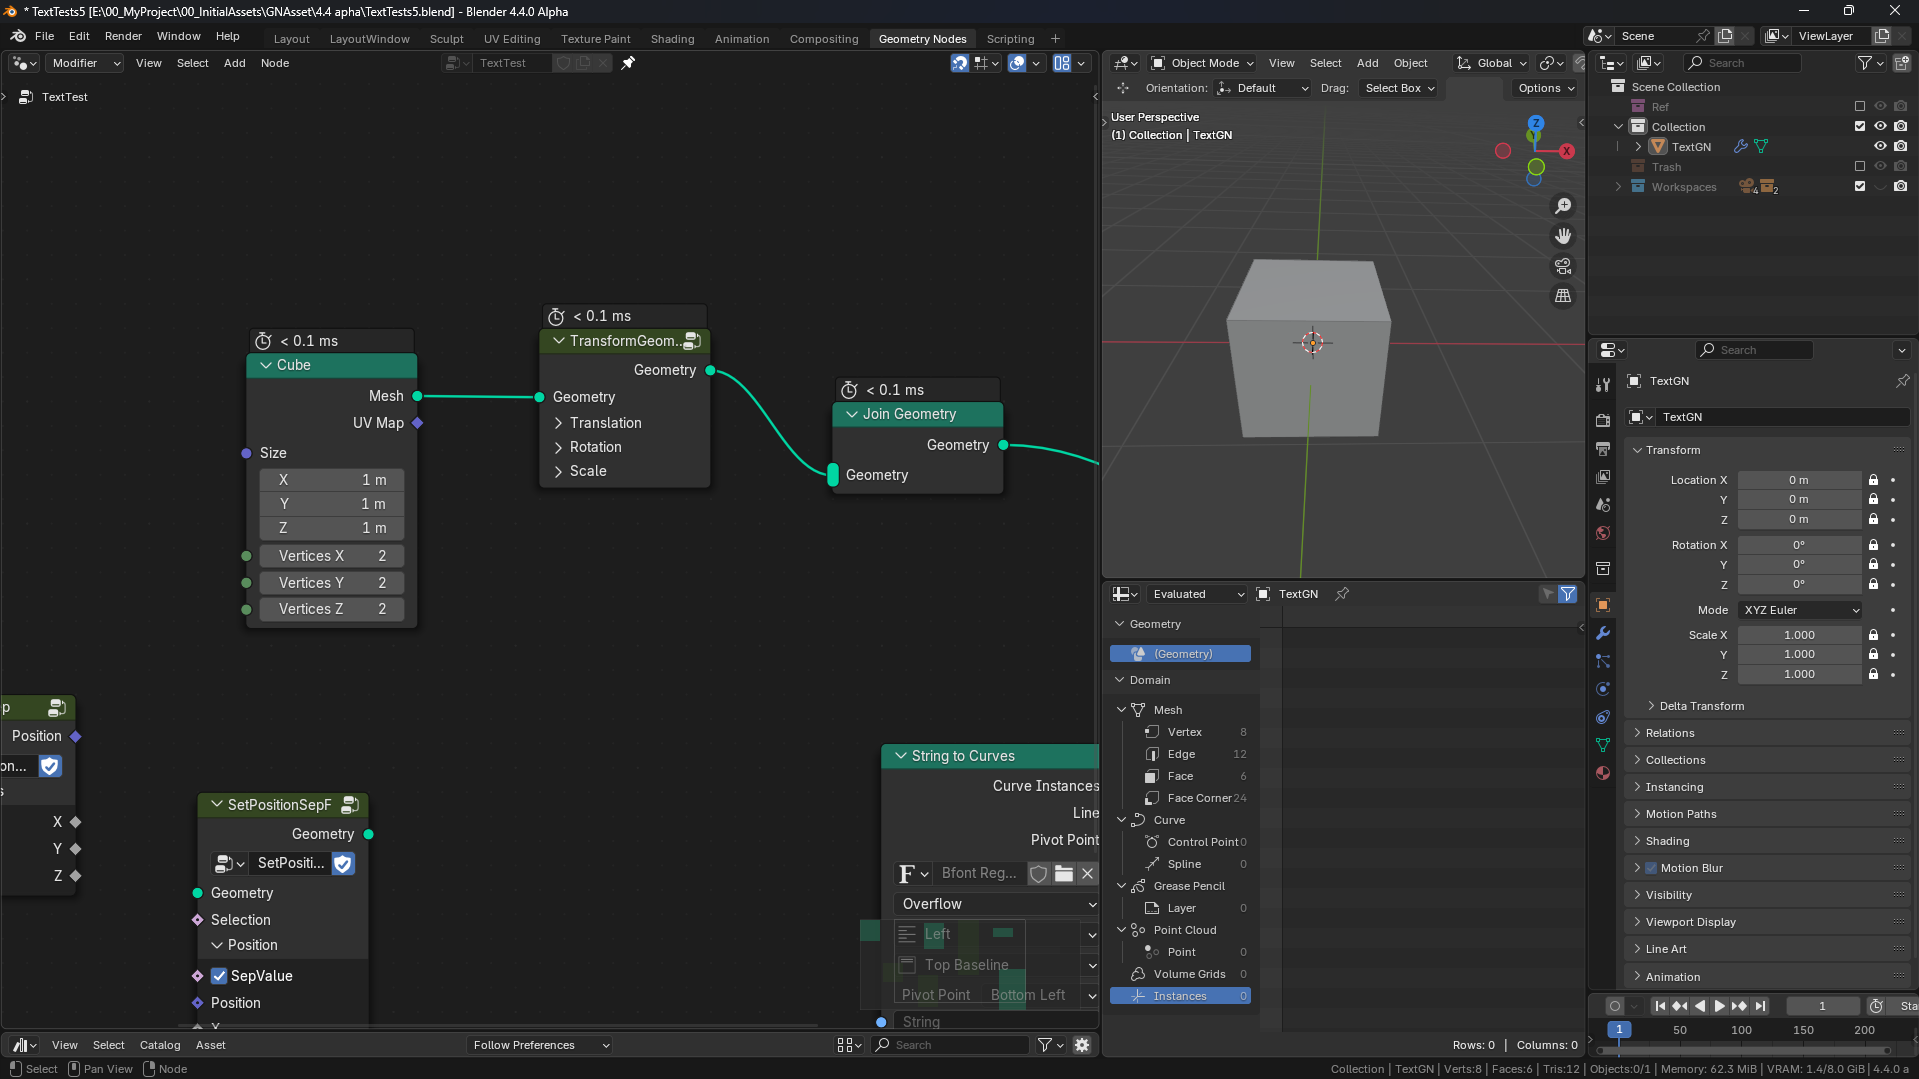Select the Instances domain row
Viewport: 1919px width, 1079px height.
coord(1180,996)
